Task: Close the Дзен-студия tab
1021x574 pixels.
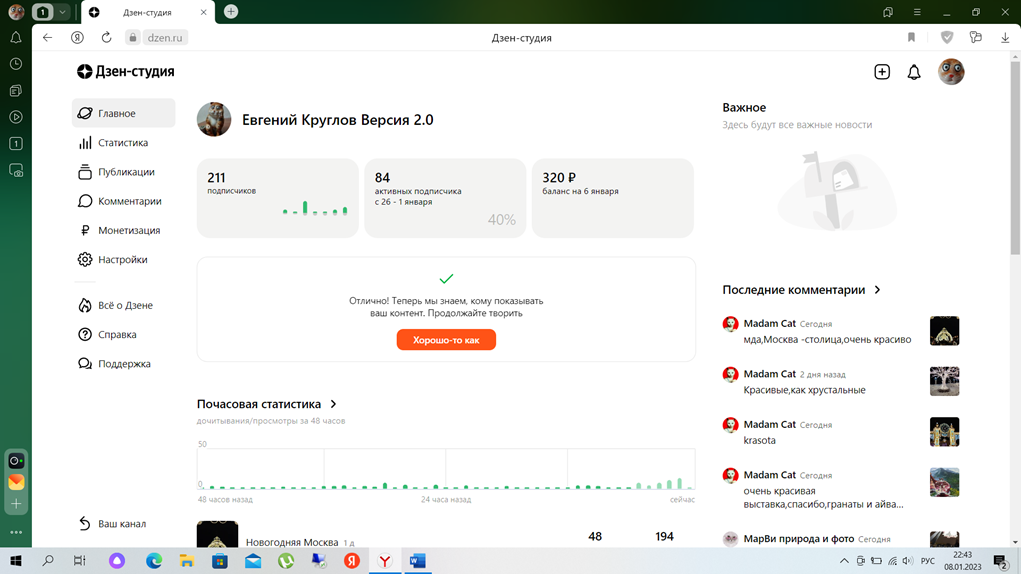Action: pos(203,12)
